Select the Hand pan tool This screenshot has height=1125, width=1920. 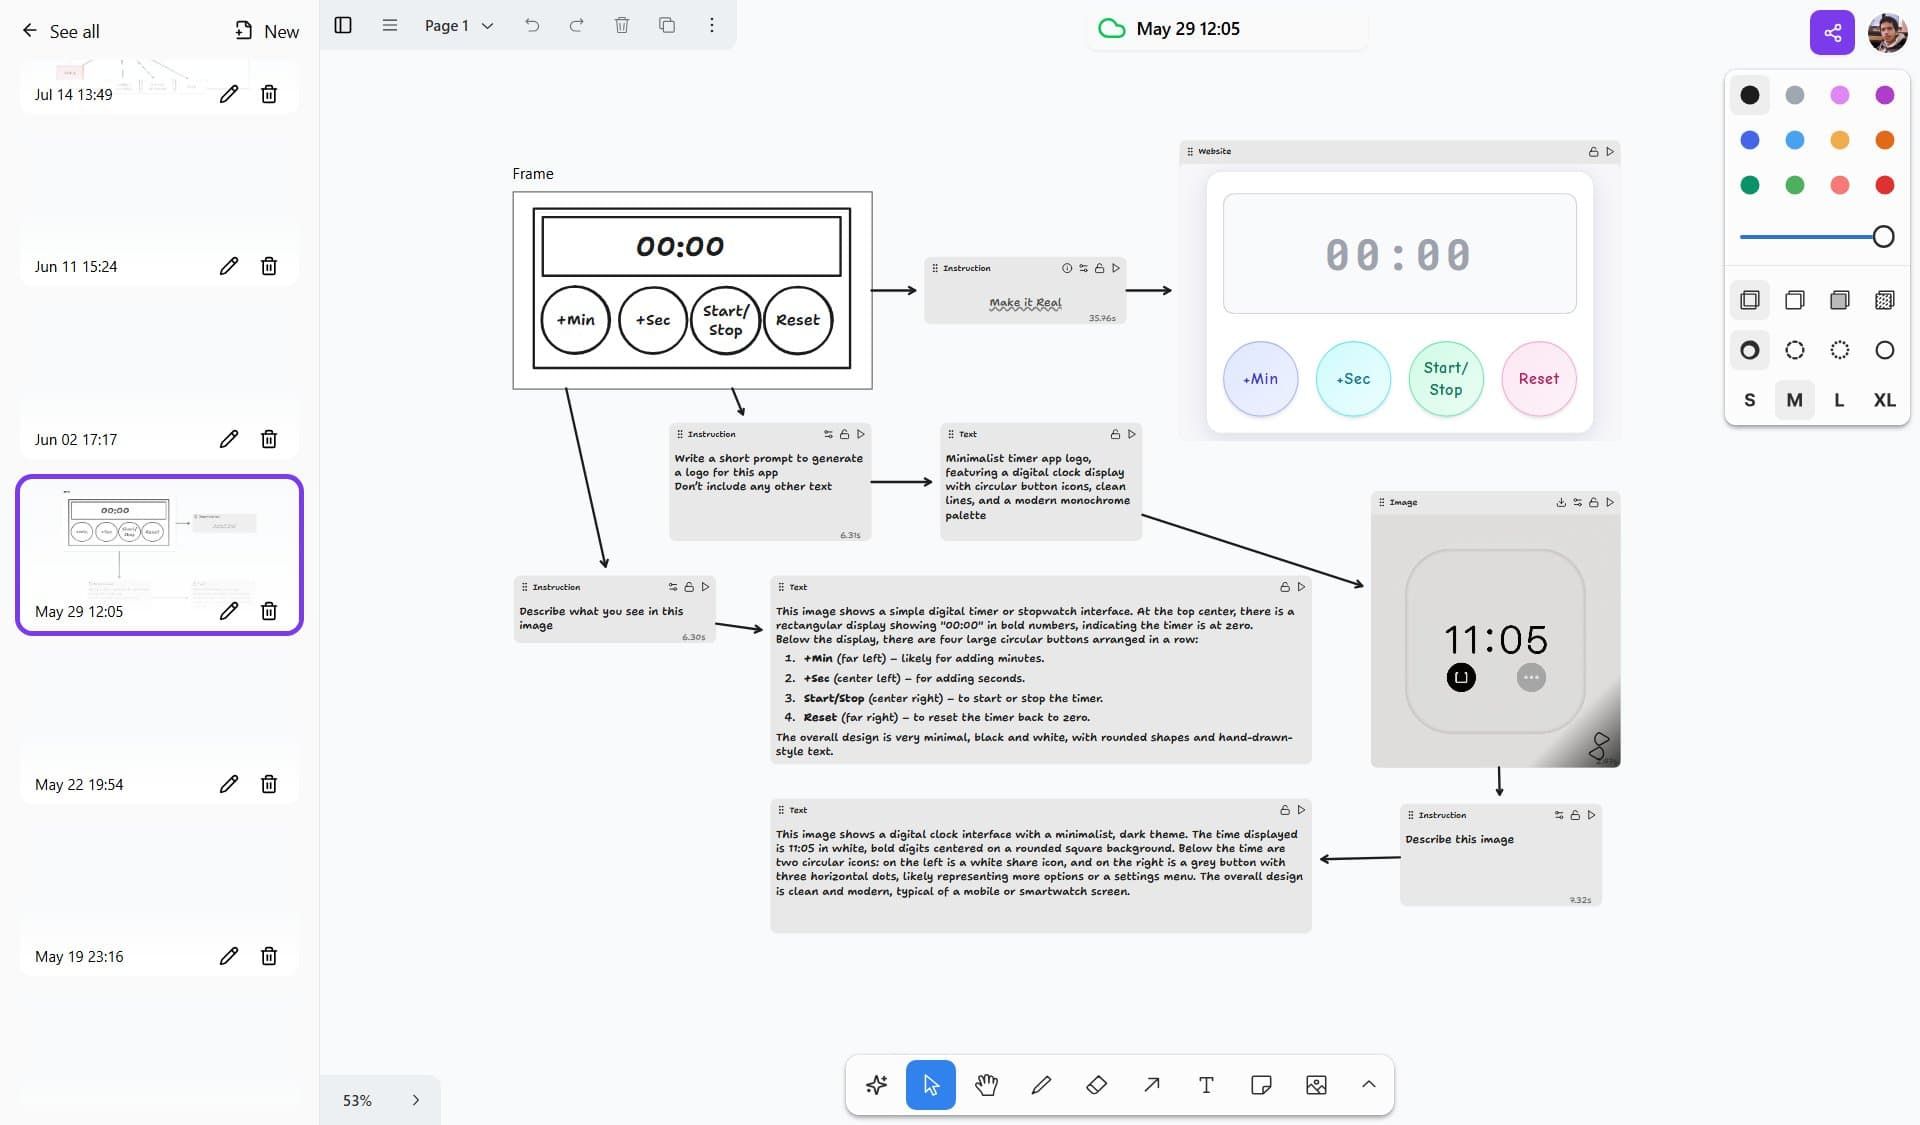(986, 1084)
